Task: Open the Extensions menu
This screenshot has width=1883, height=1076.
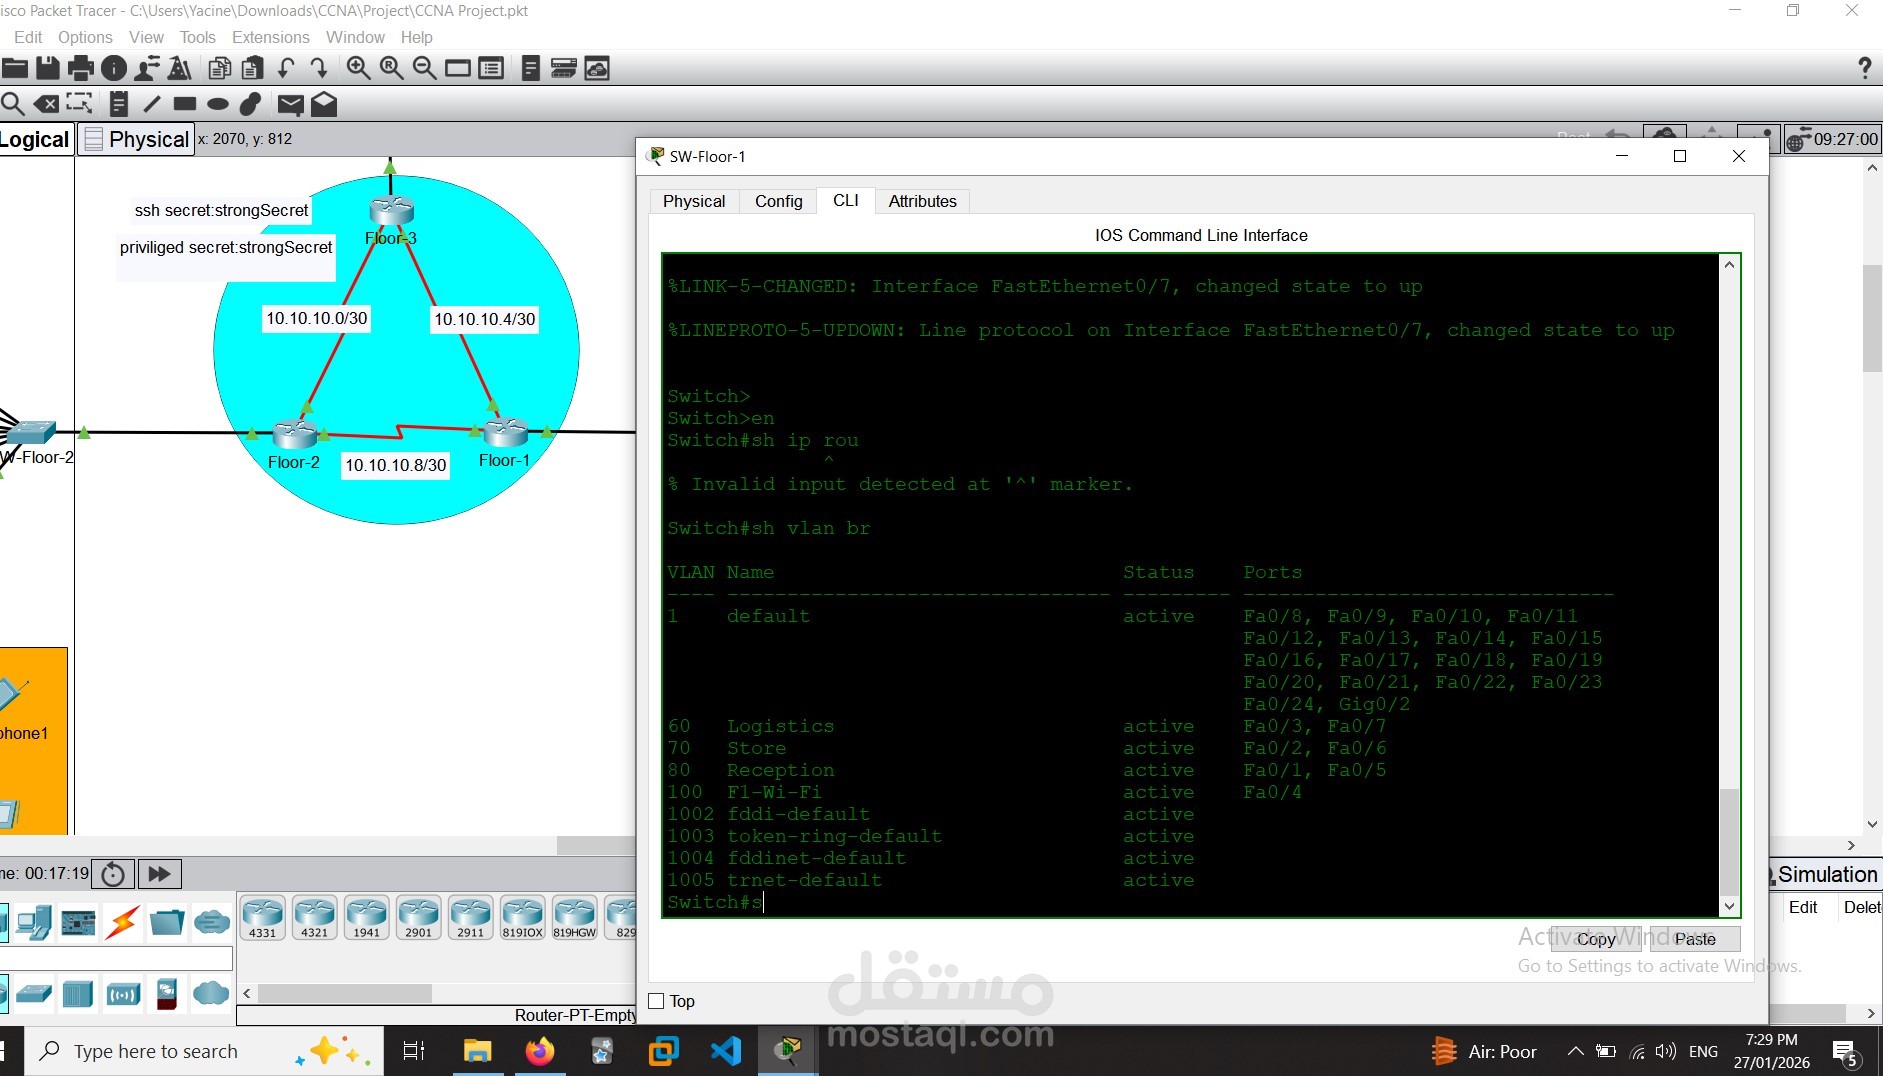Action: point(271,37)
